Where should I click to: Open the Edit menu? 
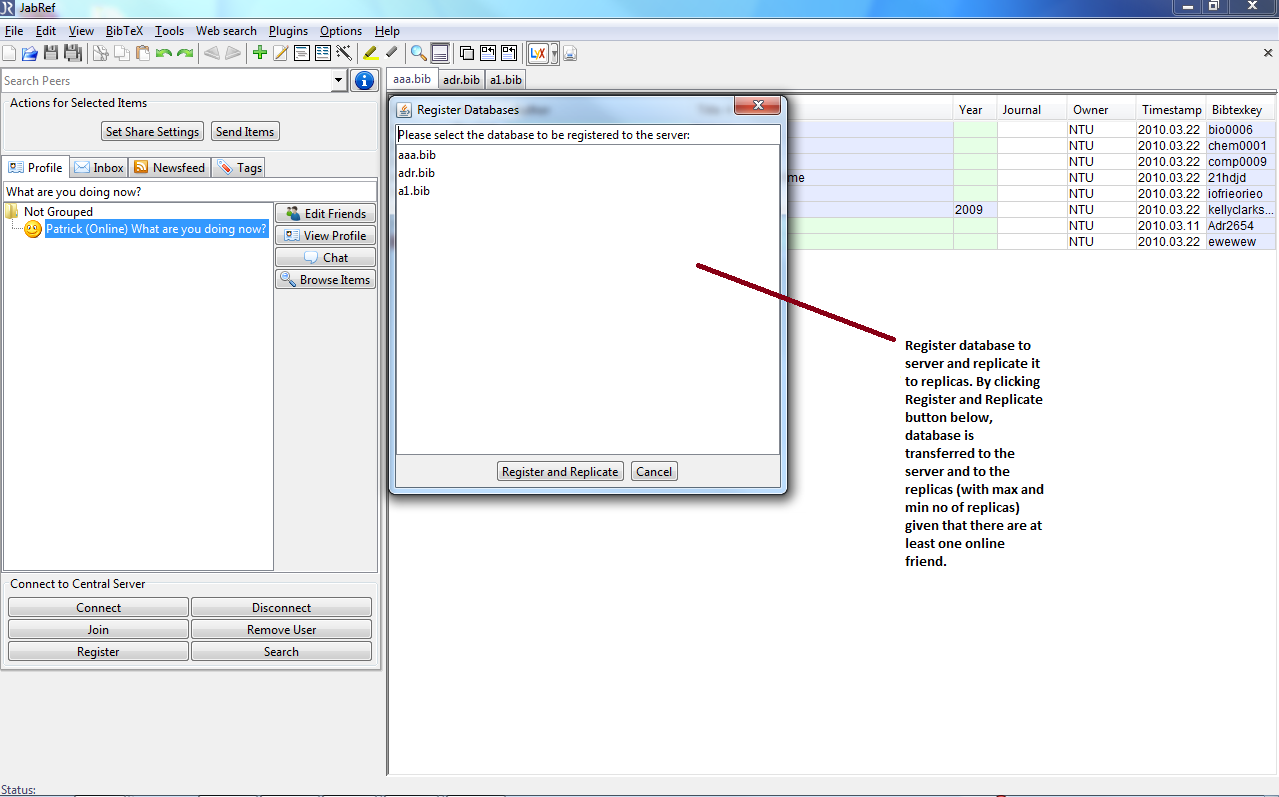tap(46, 31)
